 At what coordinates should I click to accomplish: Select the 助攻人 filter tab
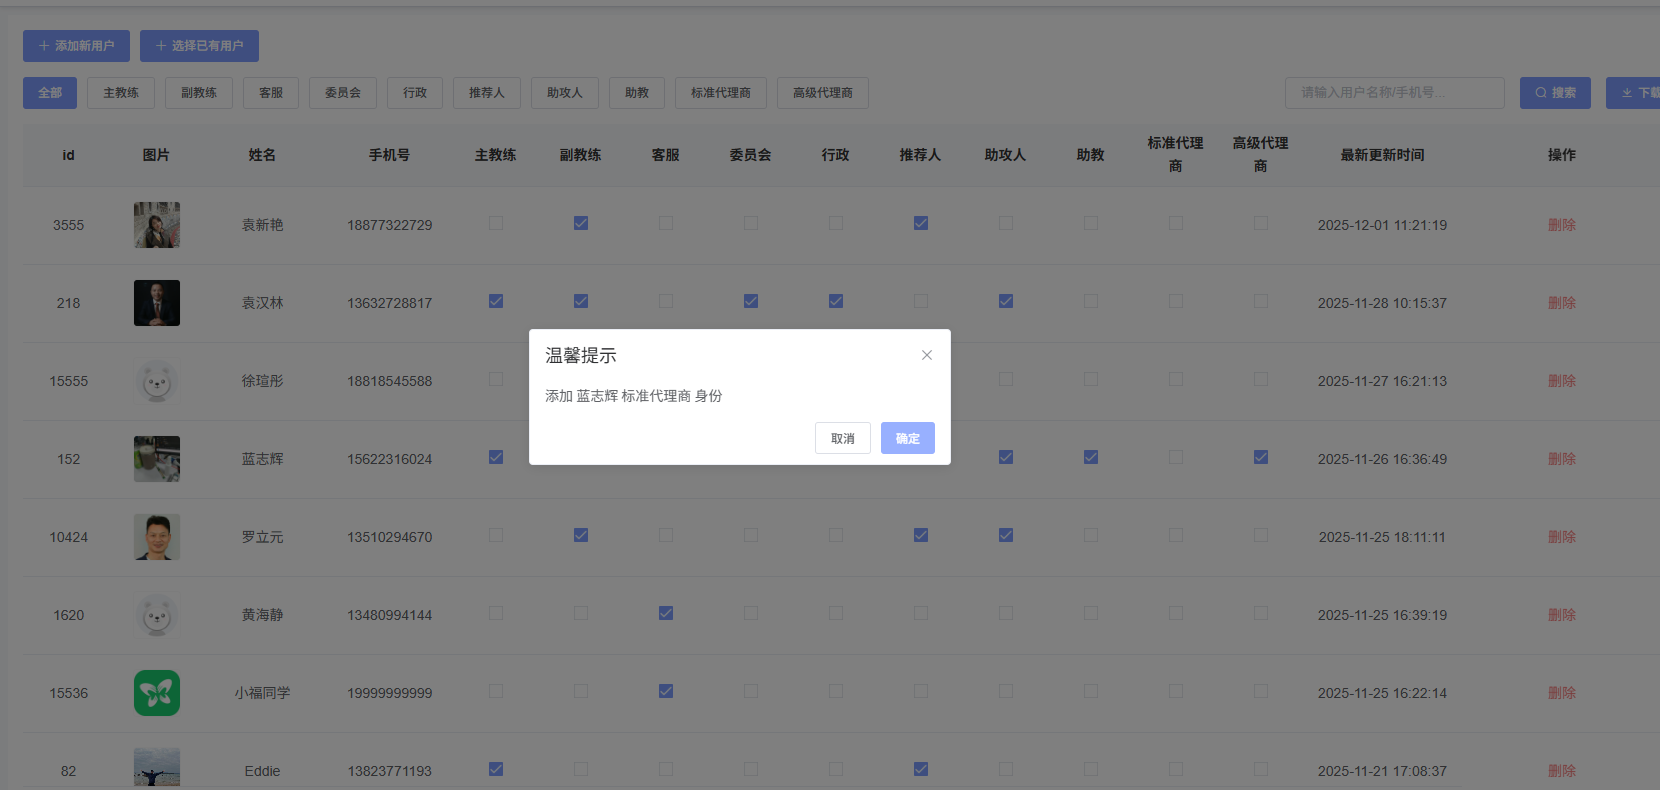(x=565, y=93)
